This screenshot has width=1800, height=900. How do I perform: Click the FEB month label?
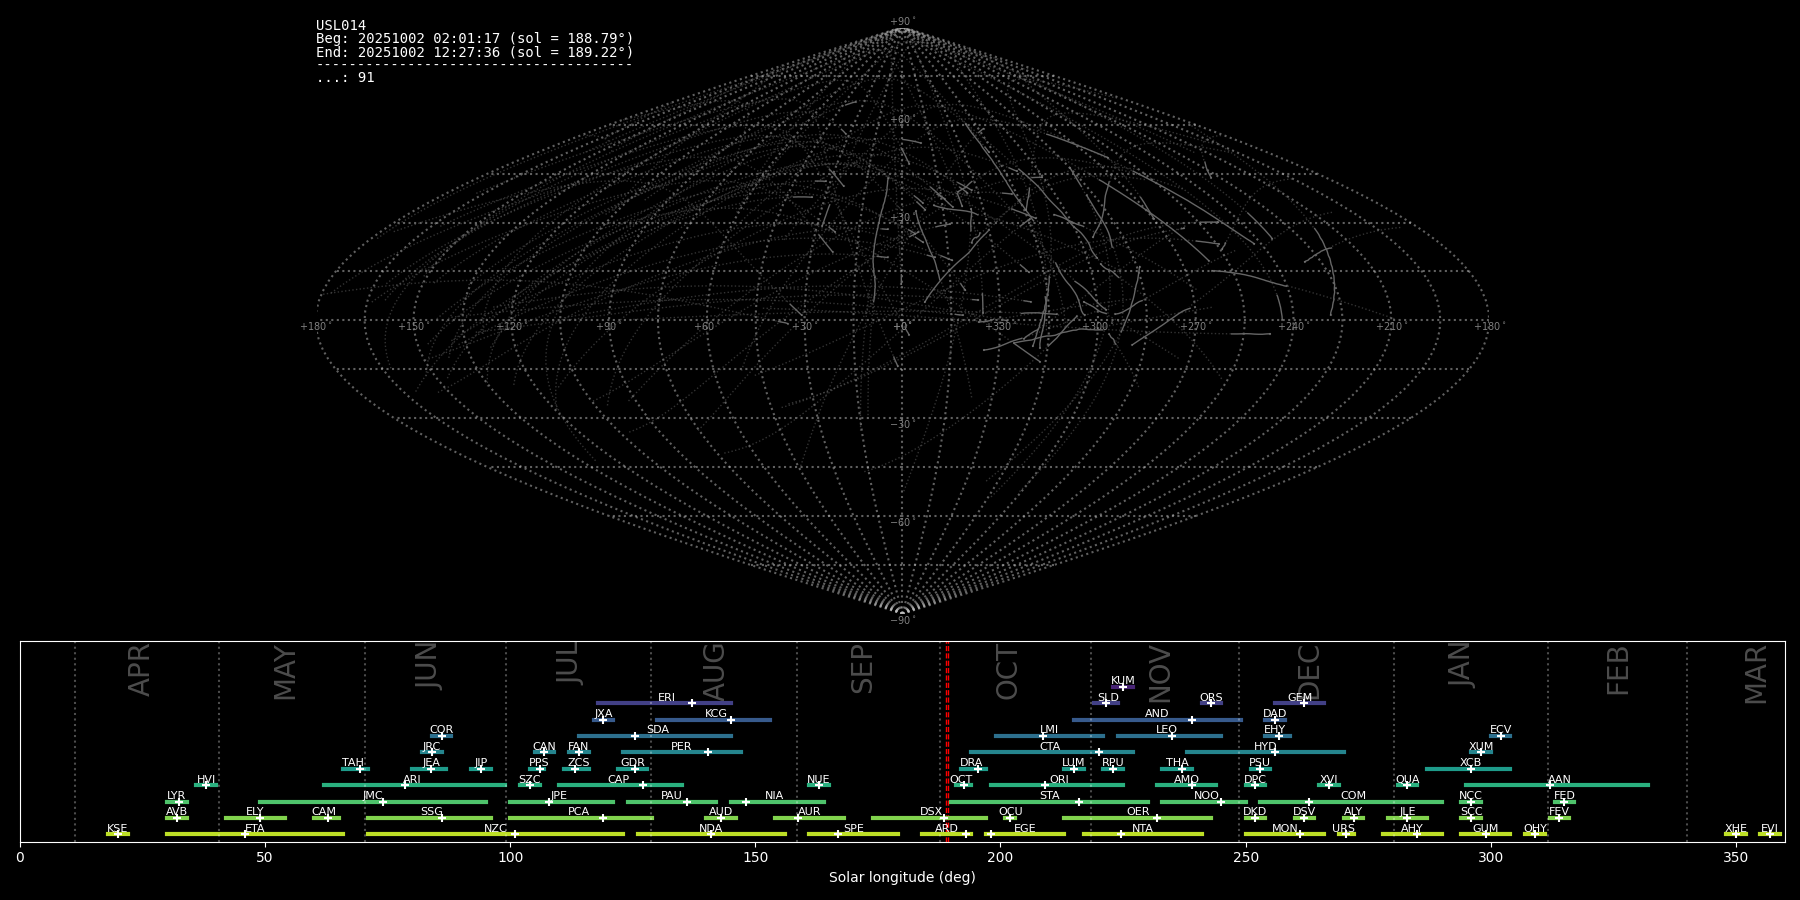(x=1618, y=671)
